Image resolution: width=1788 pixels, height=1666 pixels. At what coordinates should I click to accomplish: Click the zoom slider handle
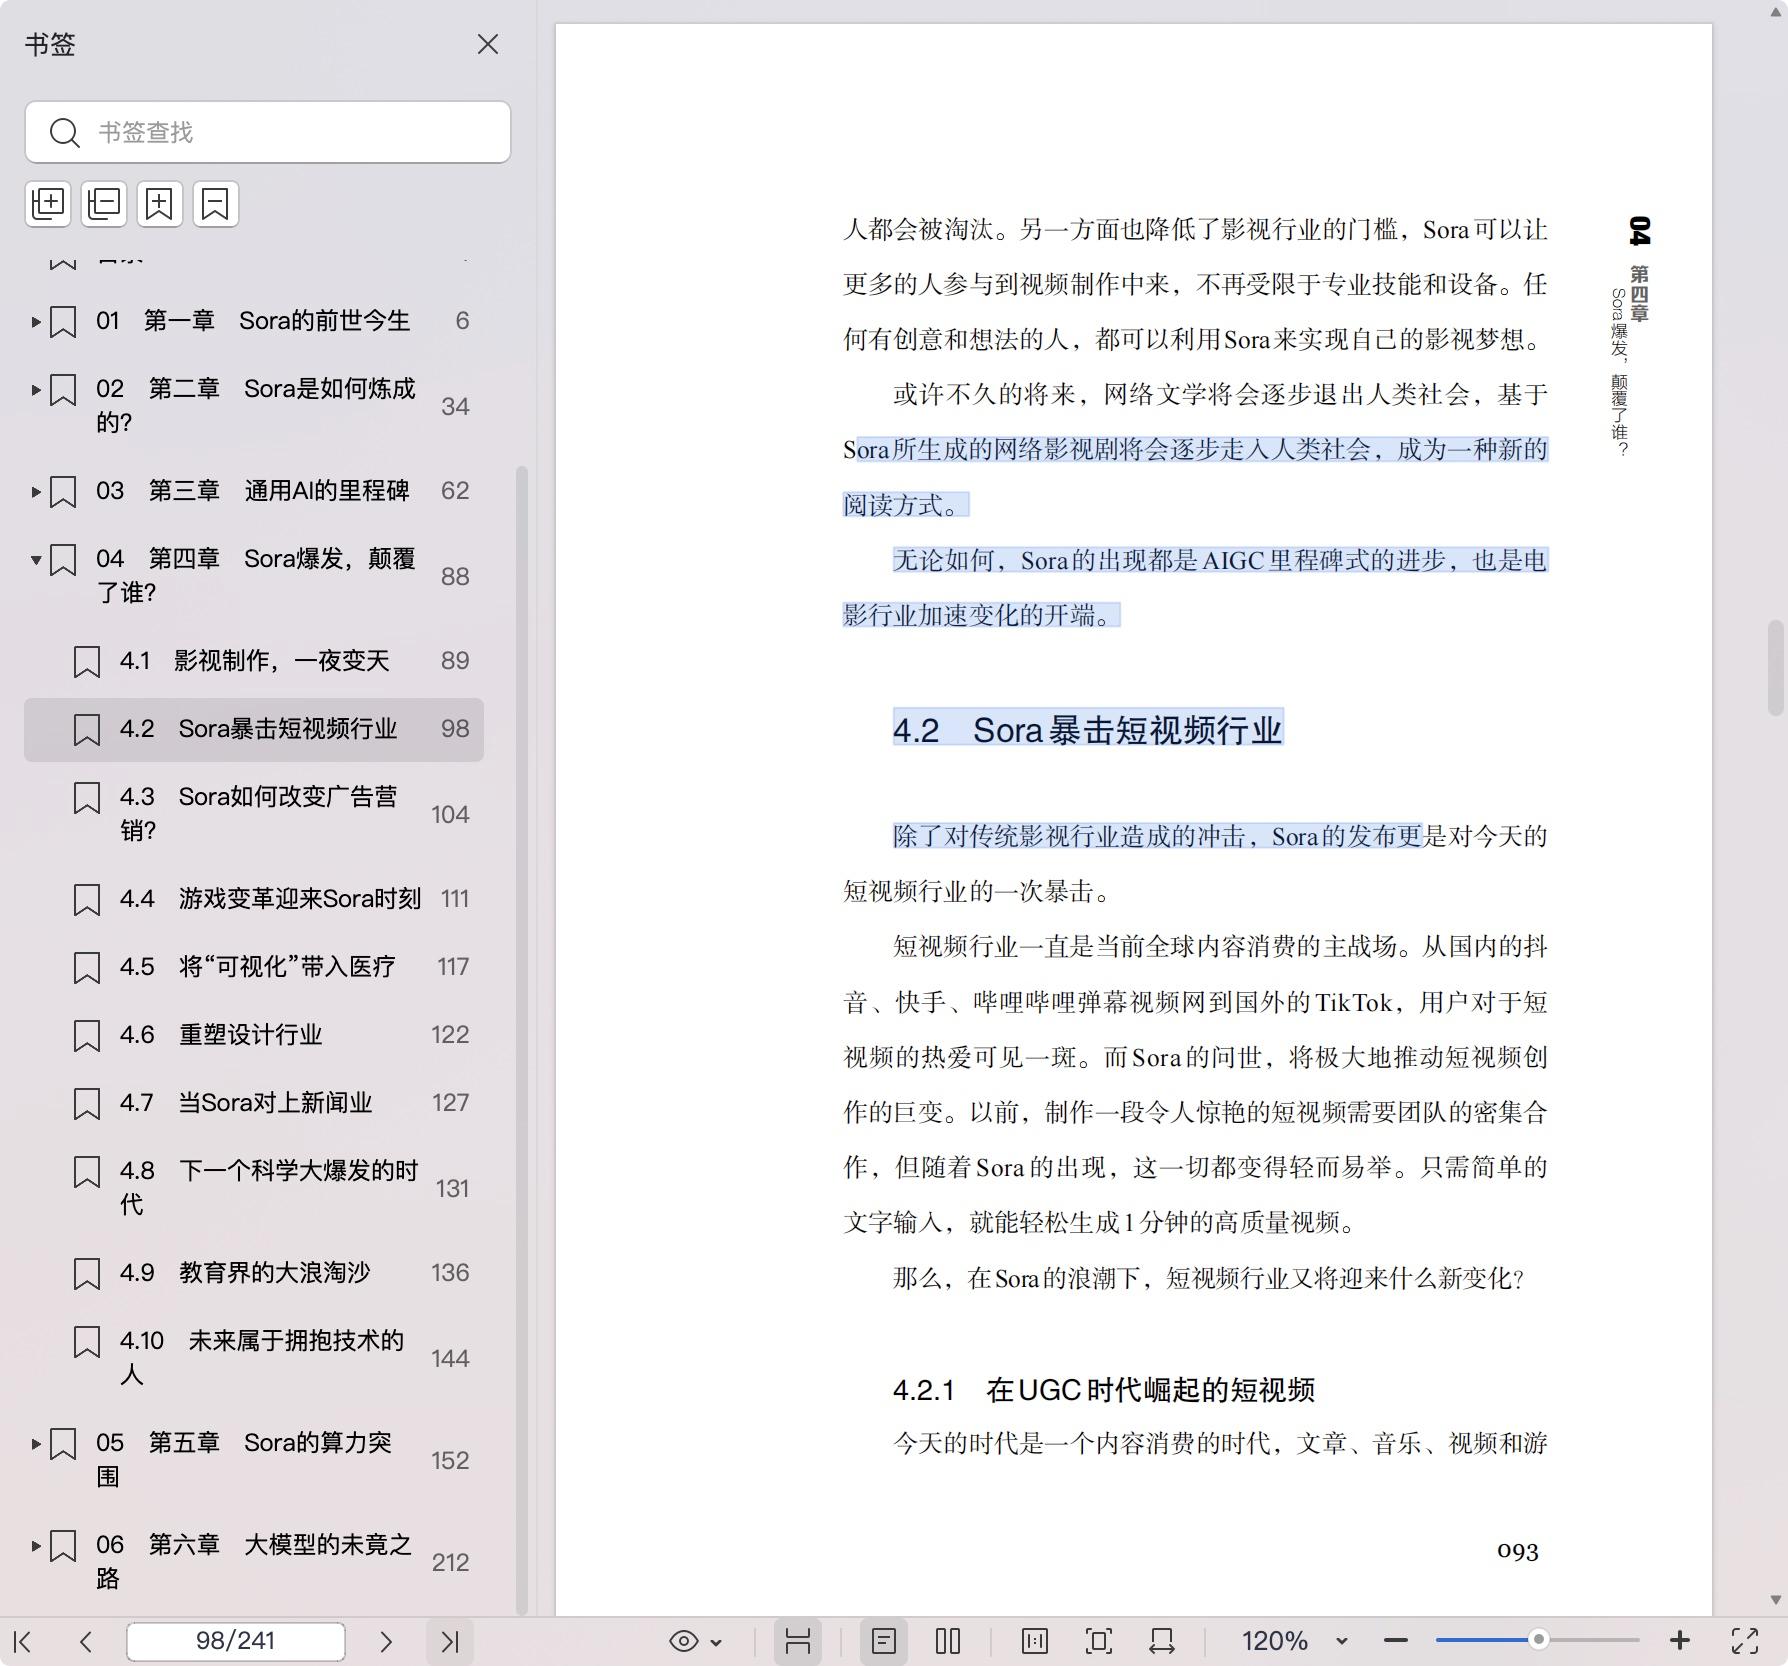click(x=1539, y=1640)
